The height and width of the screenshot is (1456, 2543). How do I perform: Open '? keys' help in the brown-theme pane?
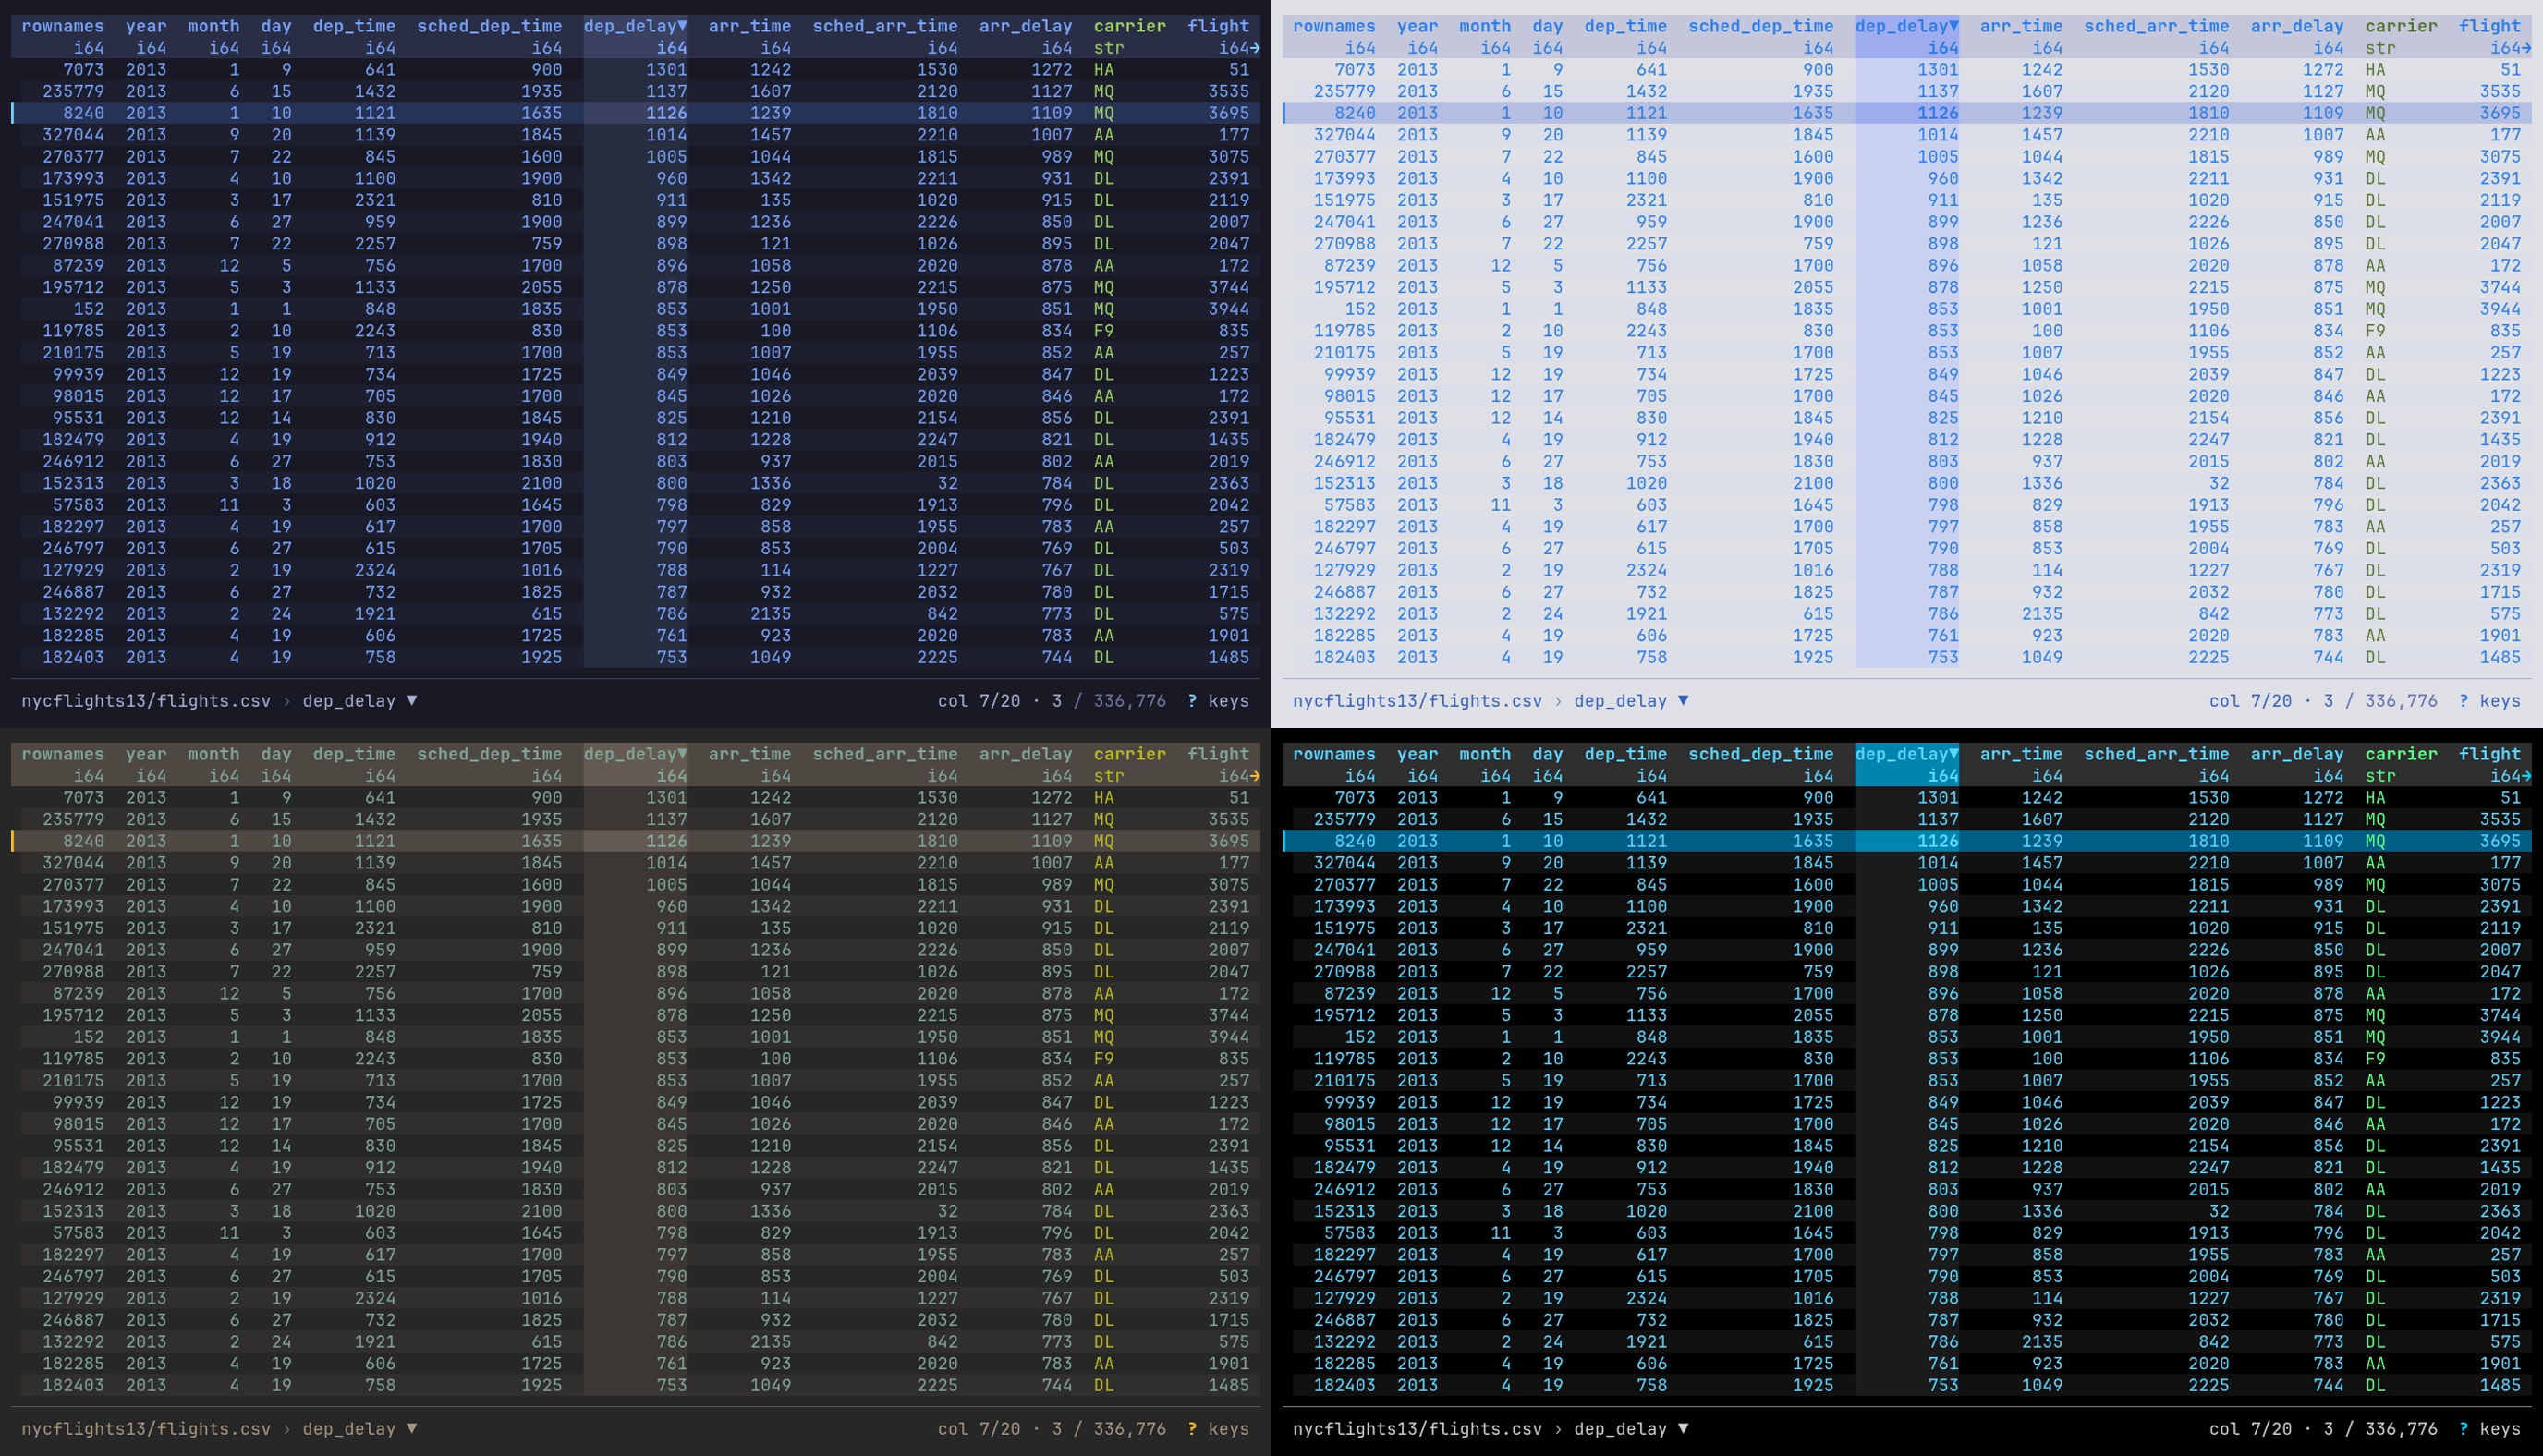point(1218,1429)
